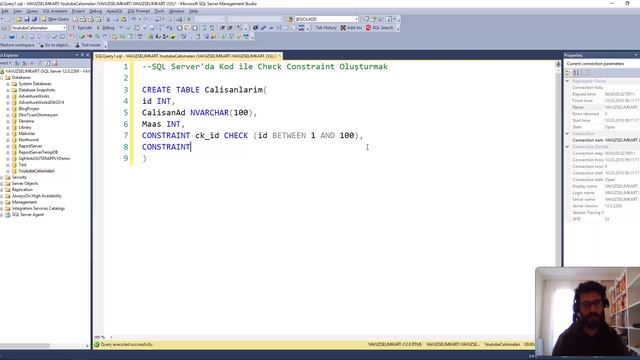Expand the AdventureWorks database node
Viewport: 640px width, 360px height.
8,96
